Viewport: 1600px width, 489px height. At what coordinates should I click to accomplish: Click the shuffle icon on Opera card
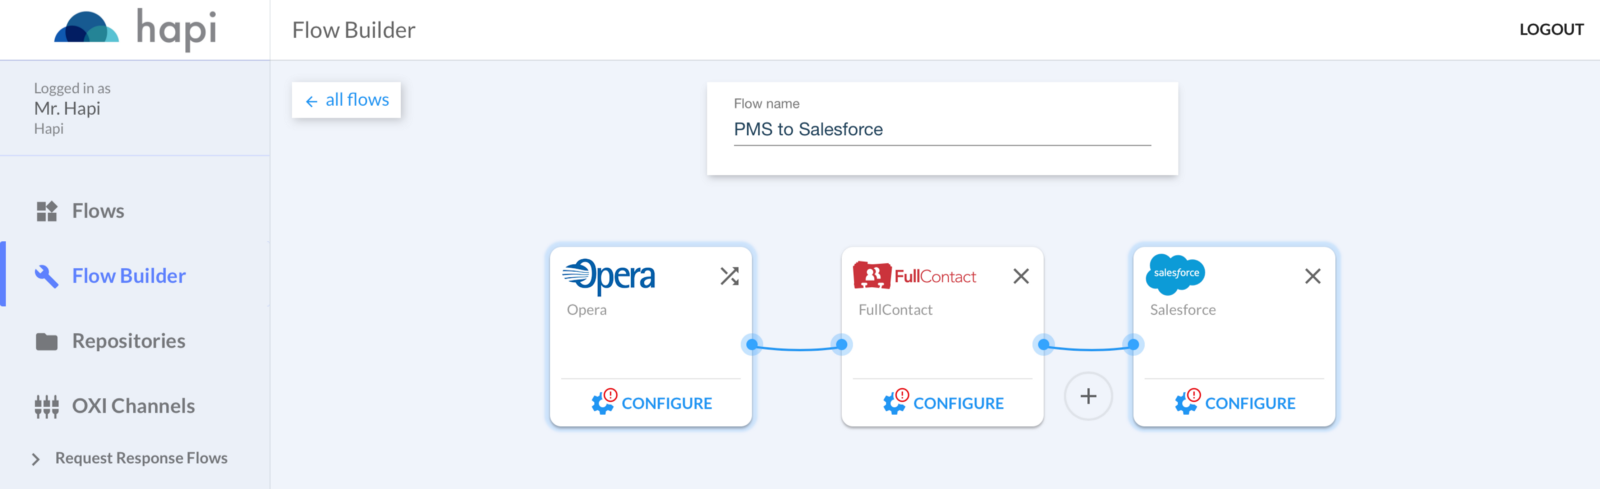[730, 276]
